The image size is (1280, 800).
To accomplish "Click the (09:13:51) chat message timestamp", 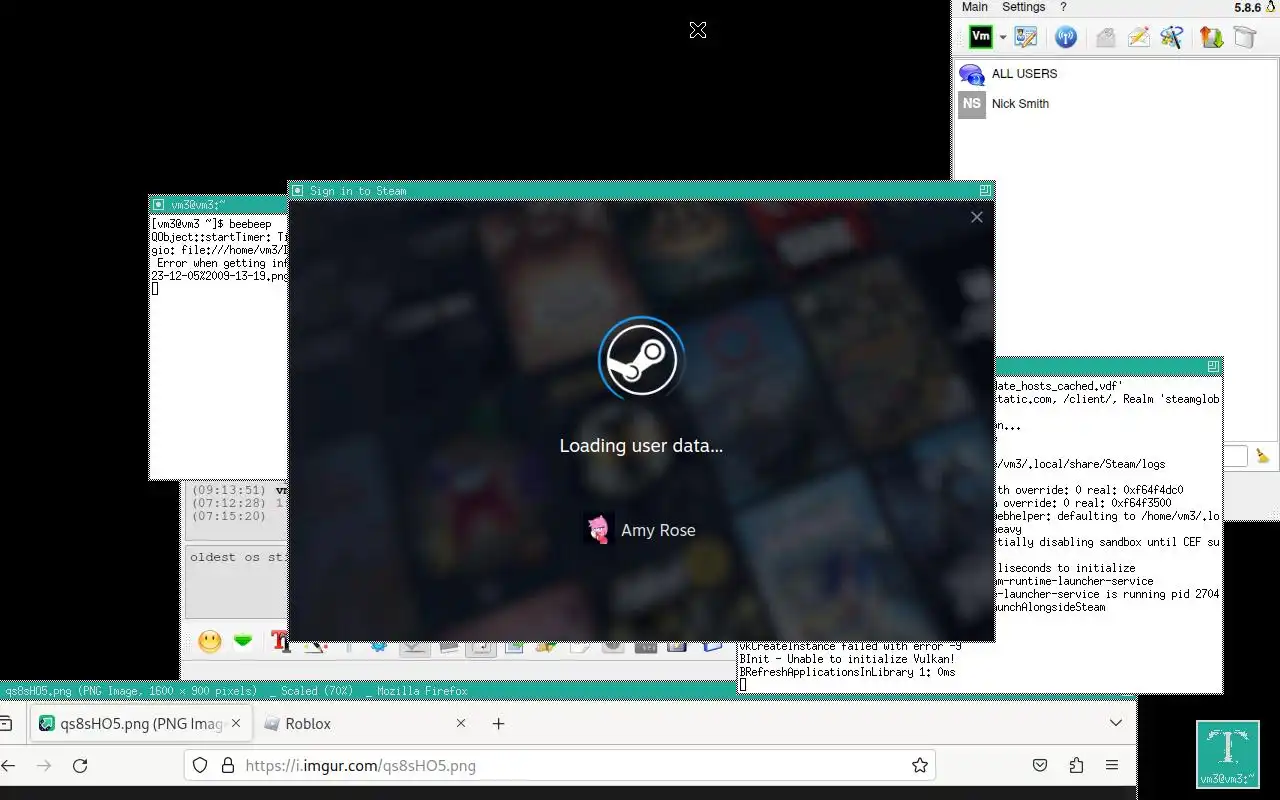I will 229,491.
